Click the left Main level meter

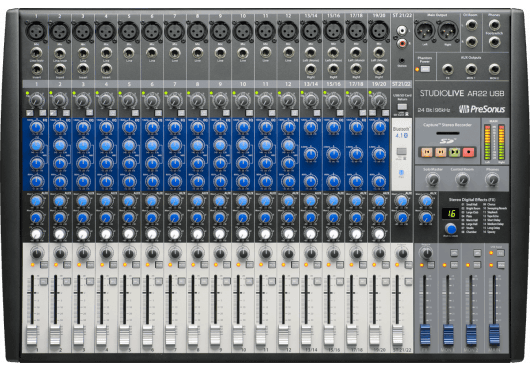(487, 142)
